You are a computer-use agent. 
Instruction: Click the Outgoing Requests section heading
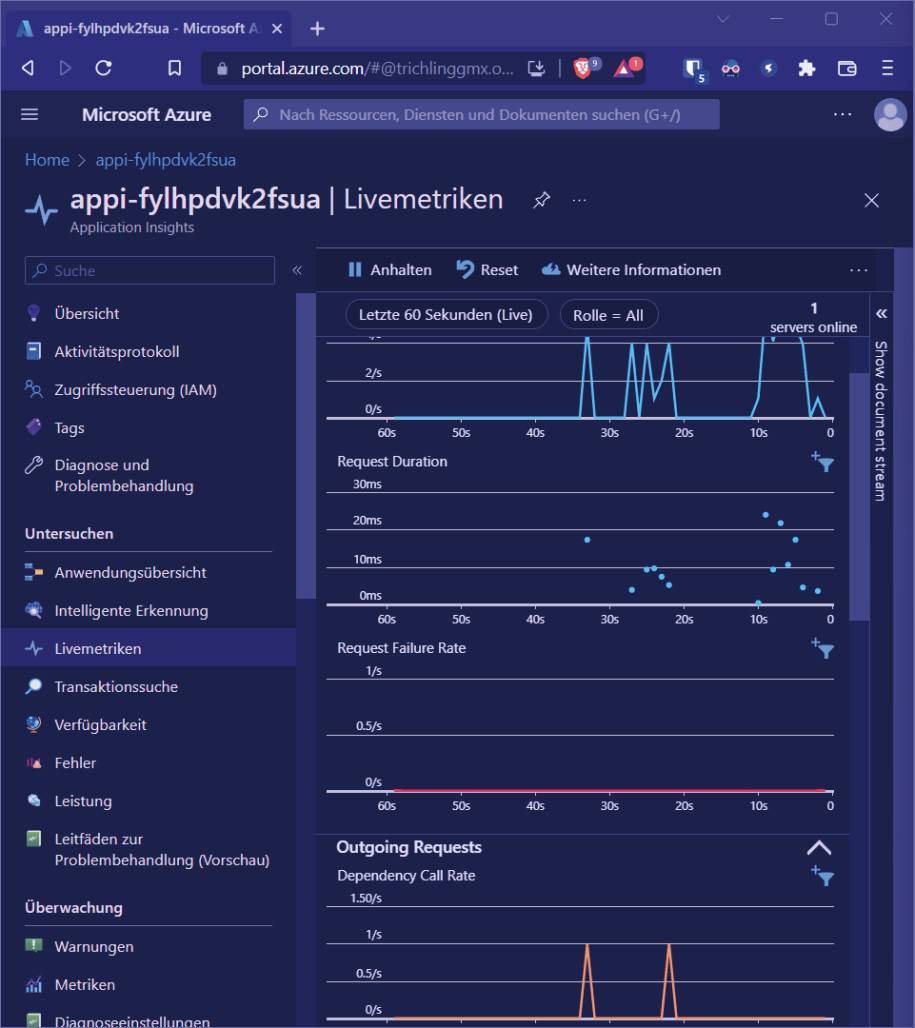point(409,847)
